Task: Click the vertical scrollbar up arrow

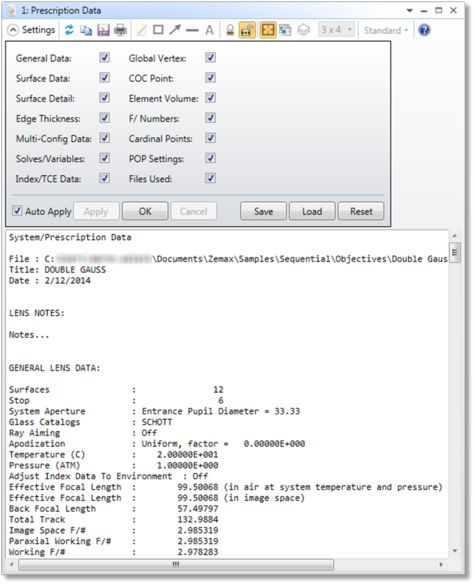Action: click(455, 236)
